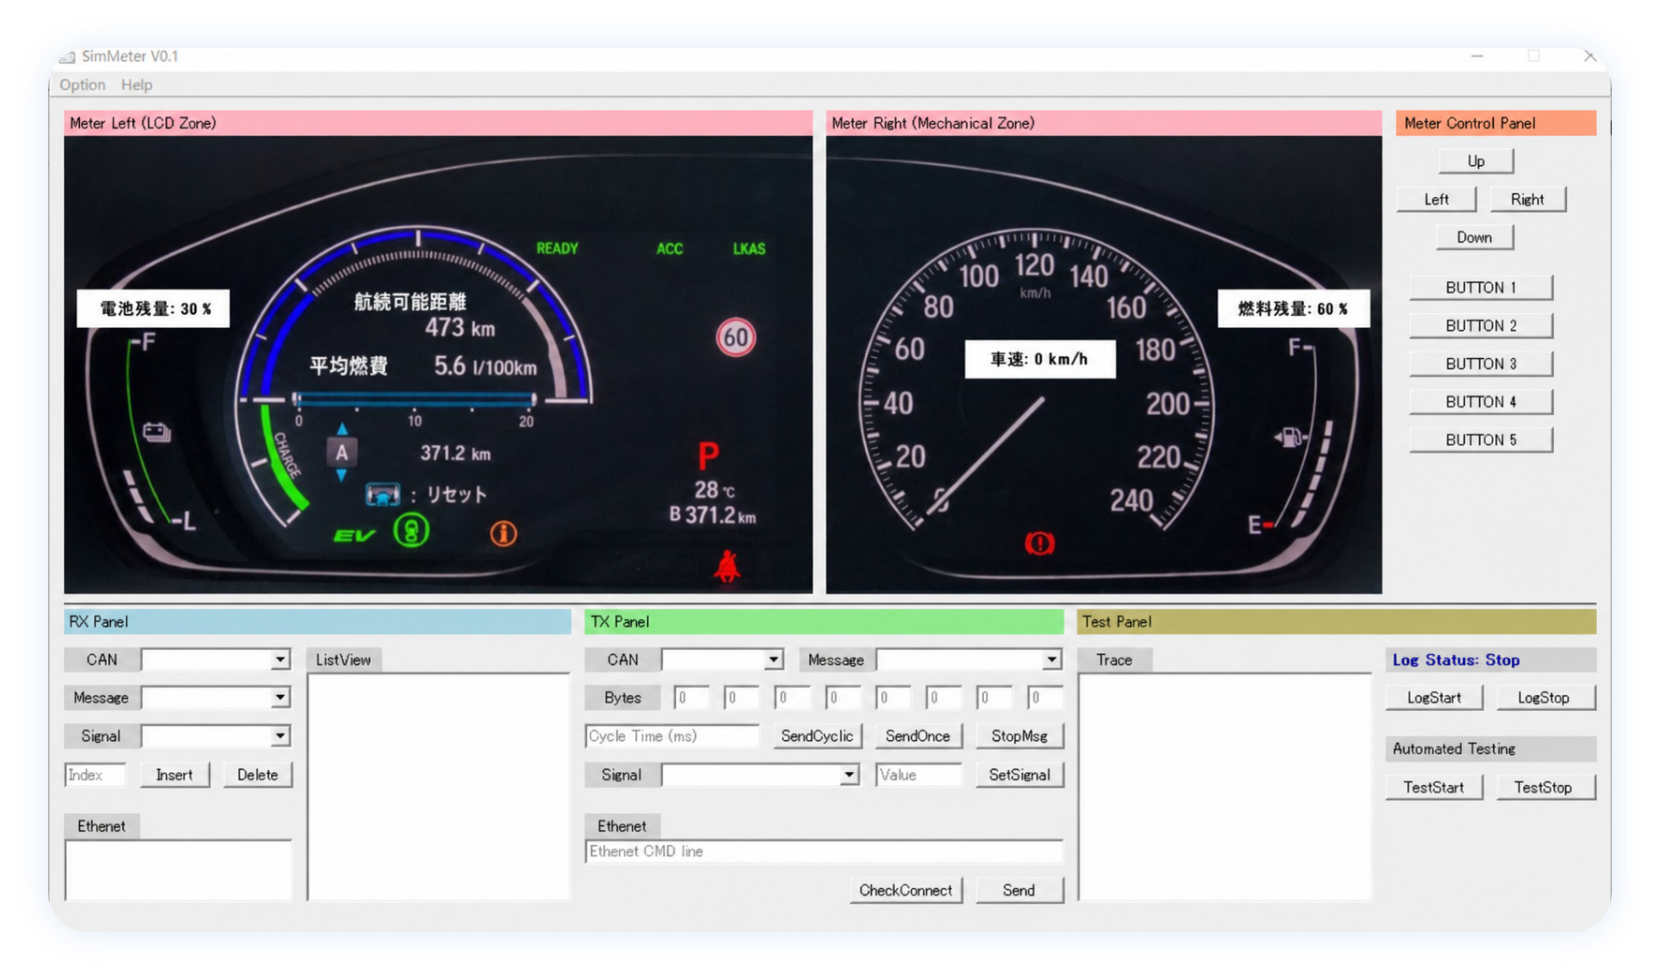The width and height of the screenshot is (1660, 980).
Task: Click the red brake warning icon
Action: tap(1040, 542)
